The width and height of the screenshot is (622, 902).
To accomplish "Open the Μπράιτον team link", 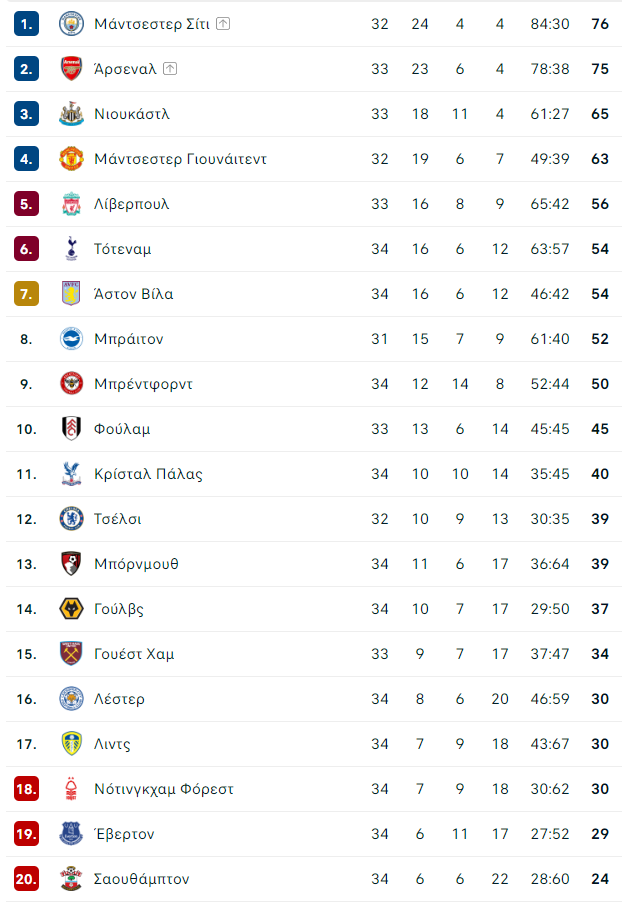I will click(129, 339).
